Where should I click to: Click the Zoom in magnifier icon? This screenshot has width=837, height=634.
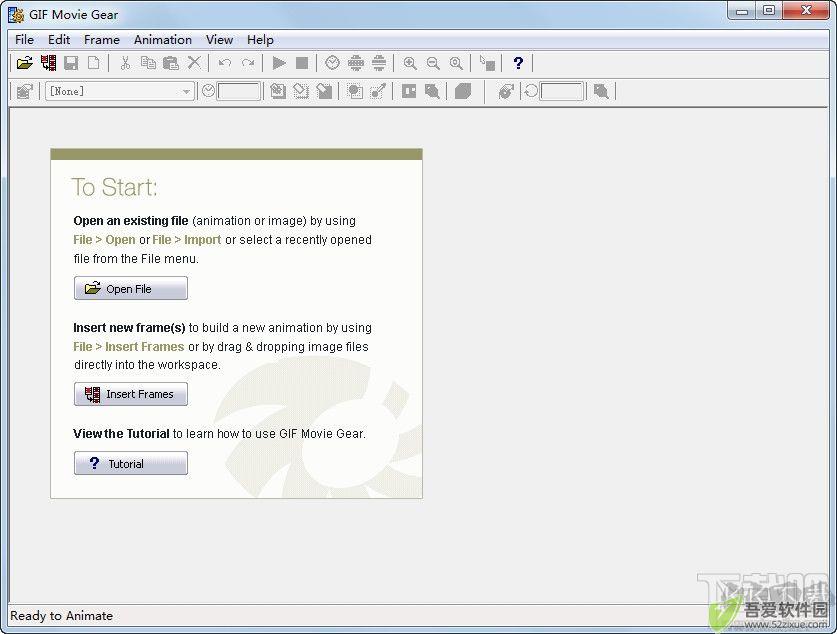click(410, 63)
